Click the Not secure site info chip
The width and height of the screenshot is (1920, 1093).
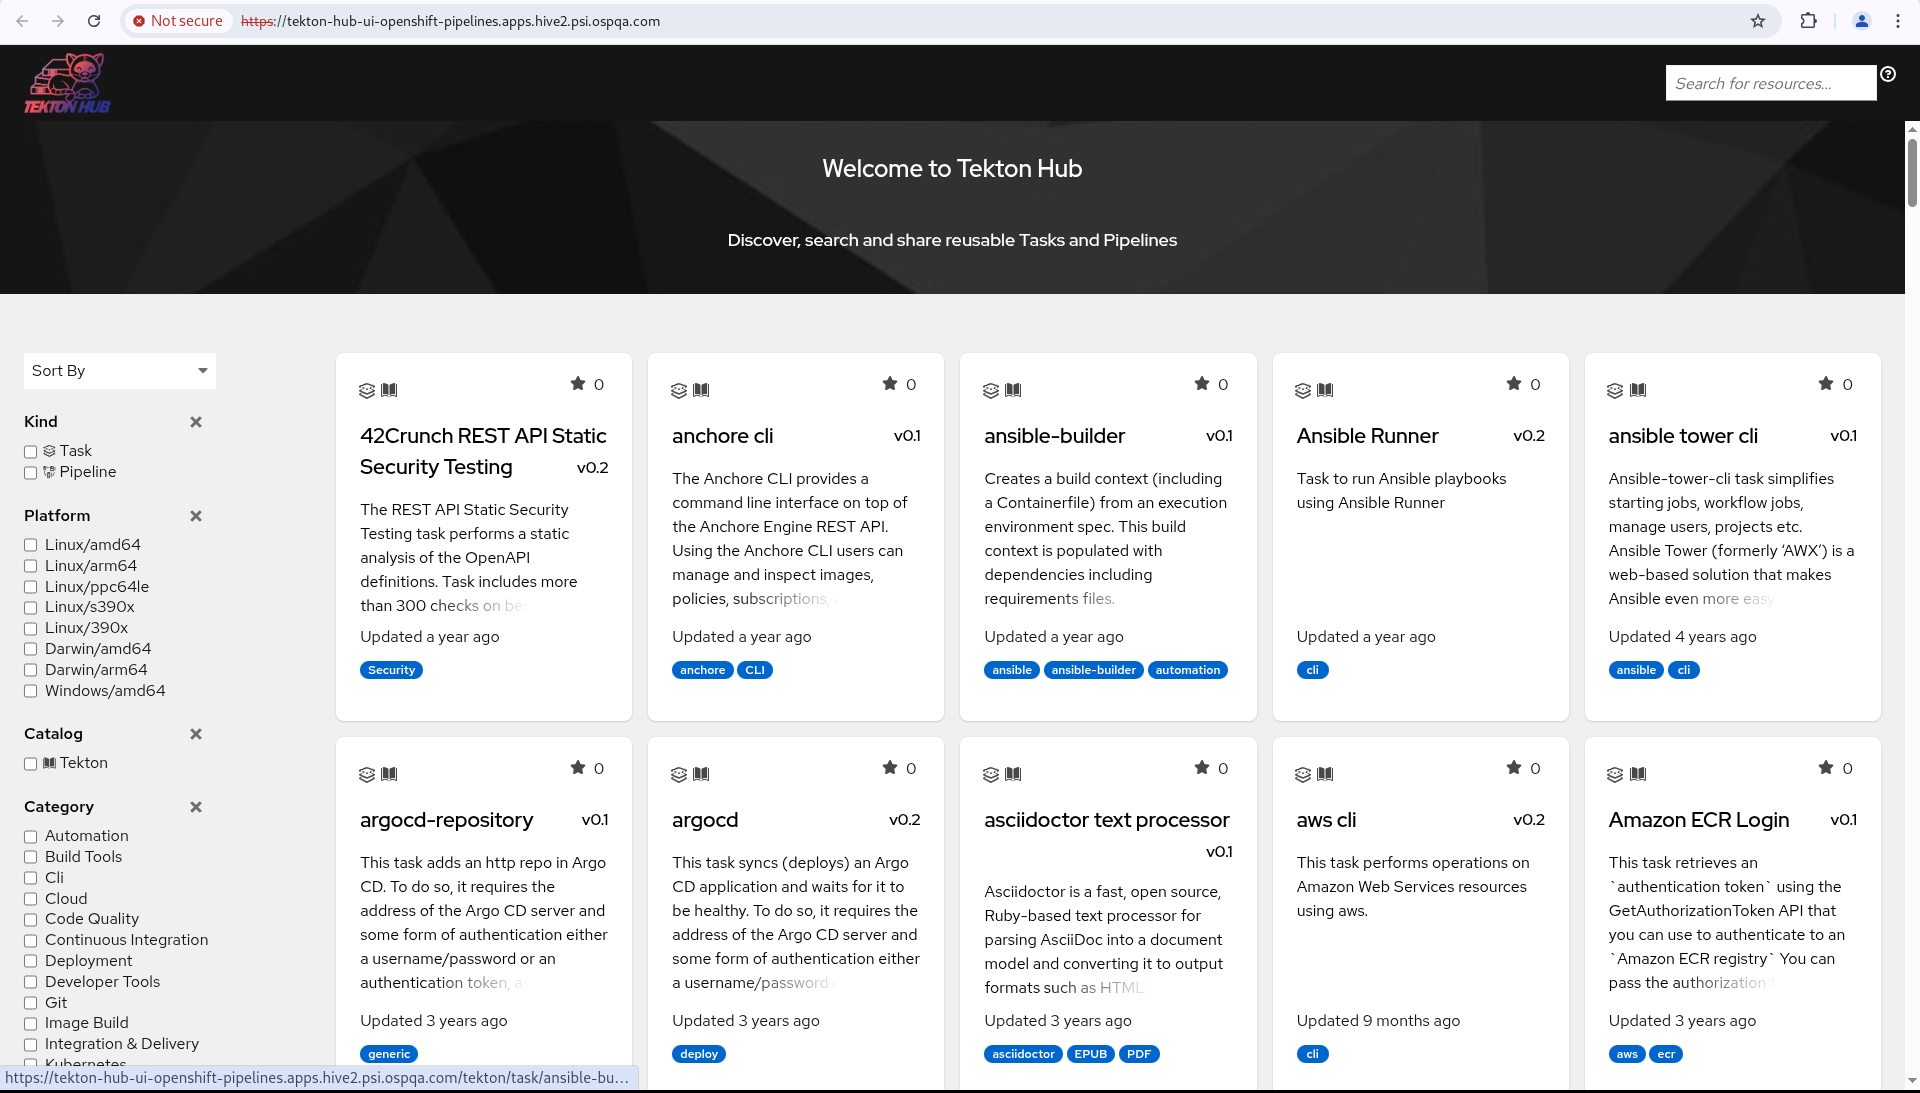(178, 21)
